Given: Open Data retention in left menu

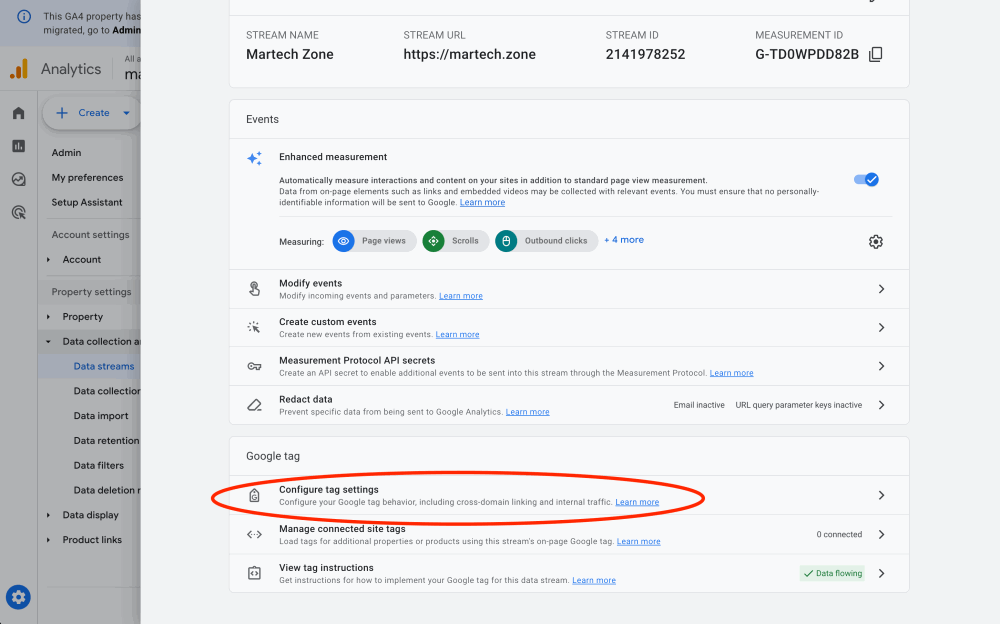Looking at the screenshot, I should tap(106, 441).
